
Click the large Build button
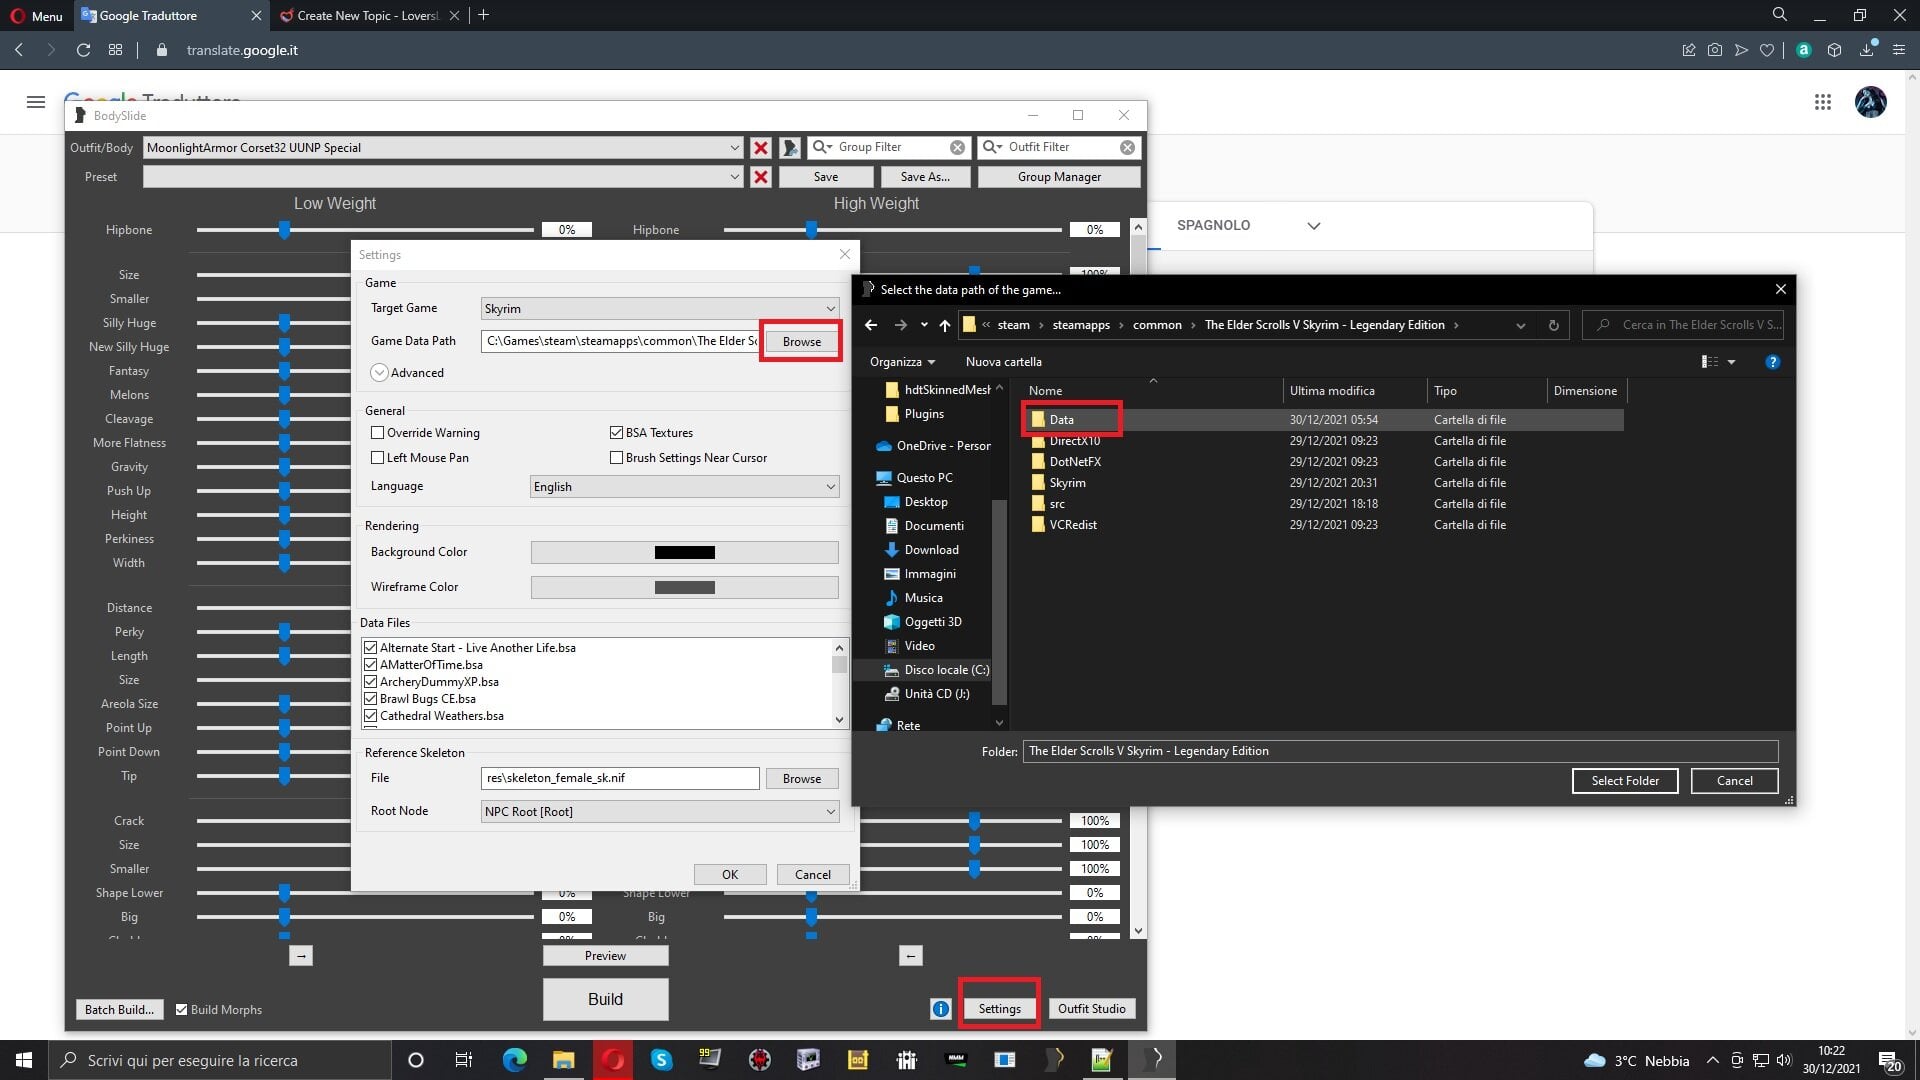605,999
